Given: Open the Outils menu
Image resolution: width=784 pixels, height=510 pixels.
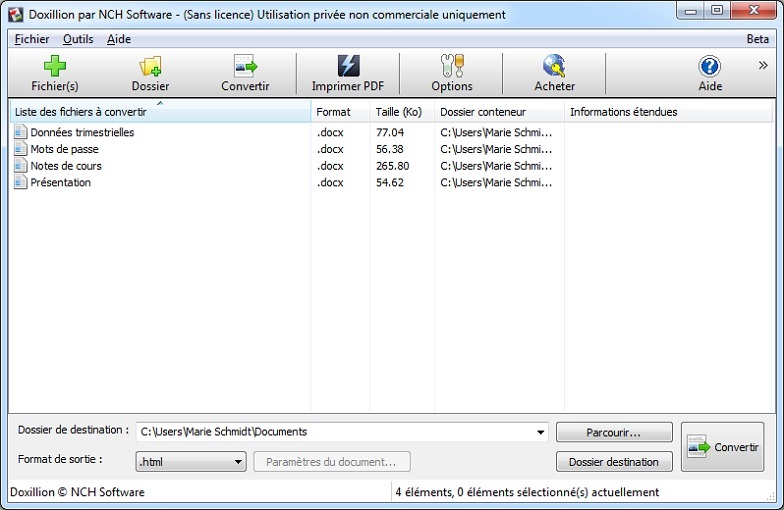Looking at the screenshot, I should coord(78,39).
